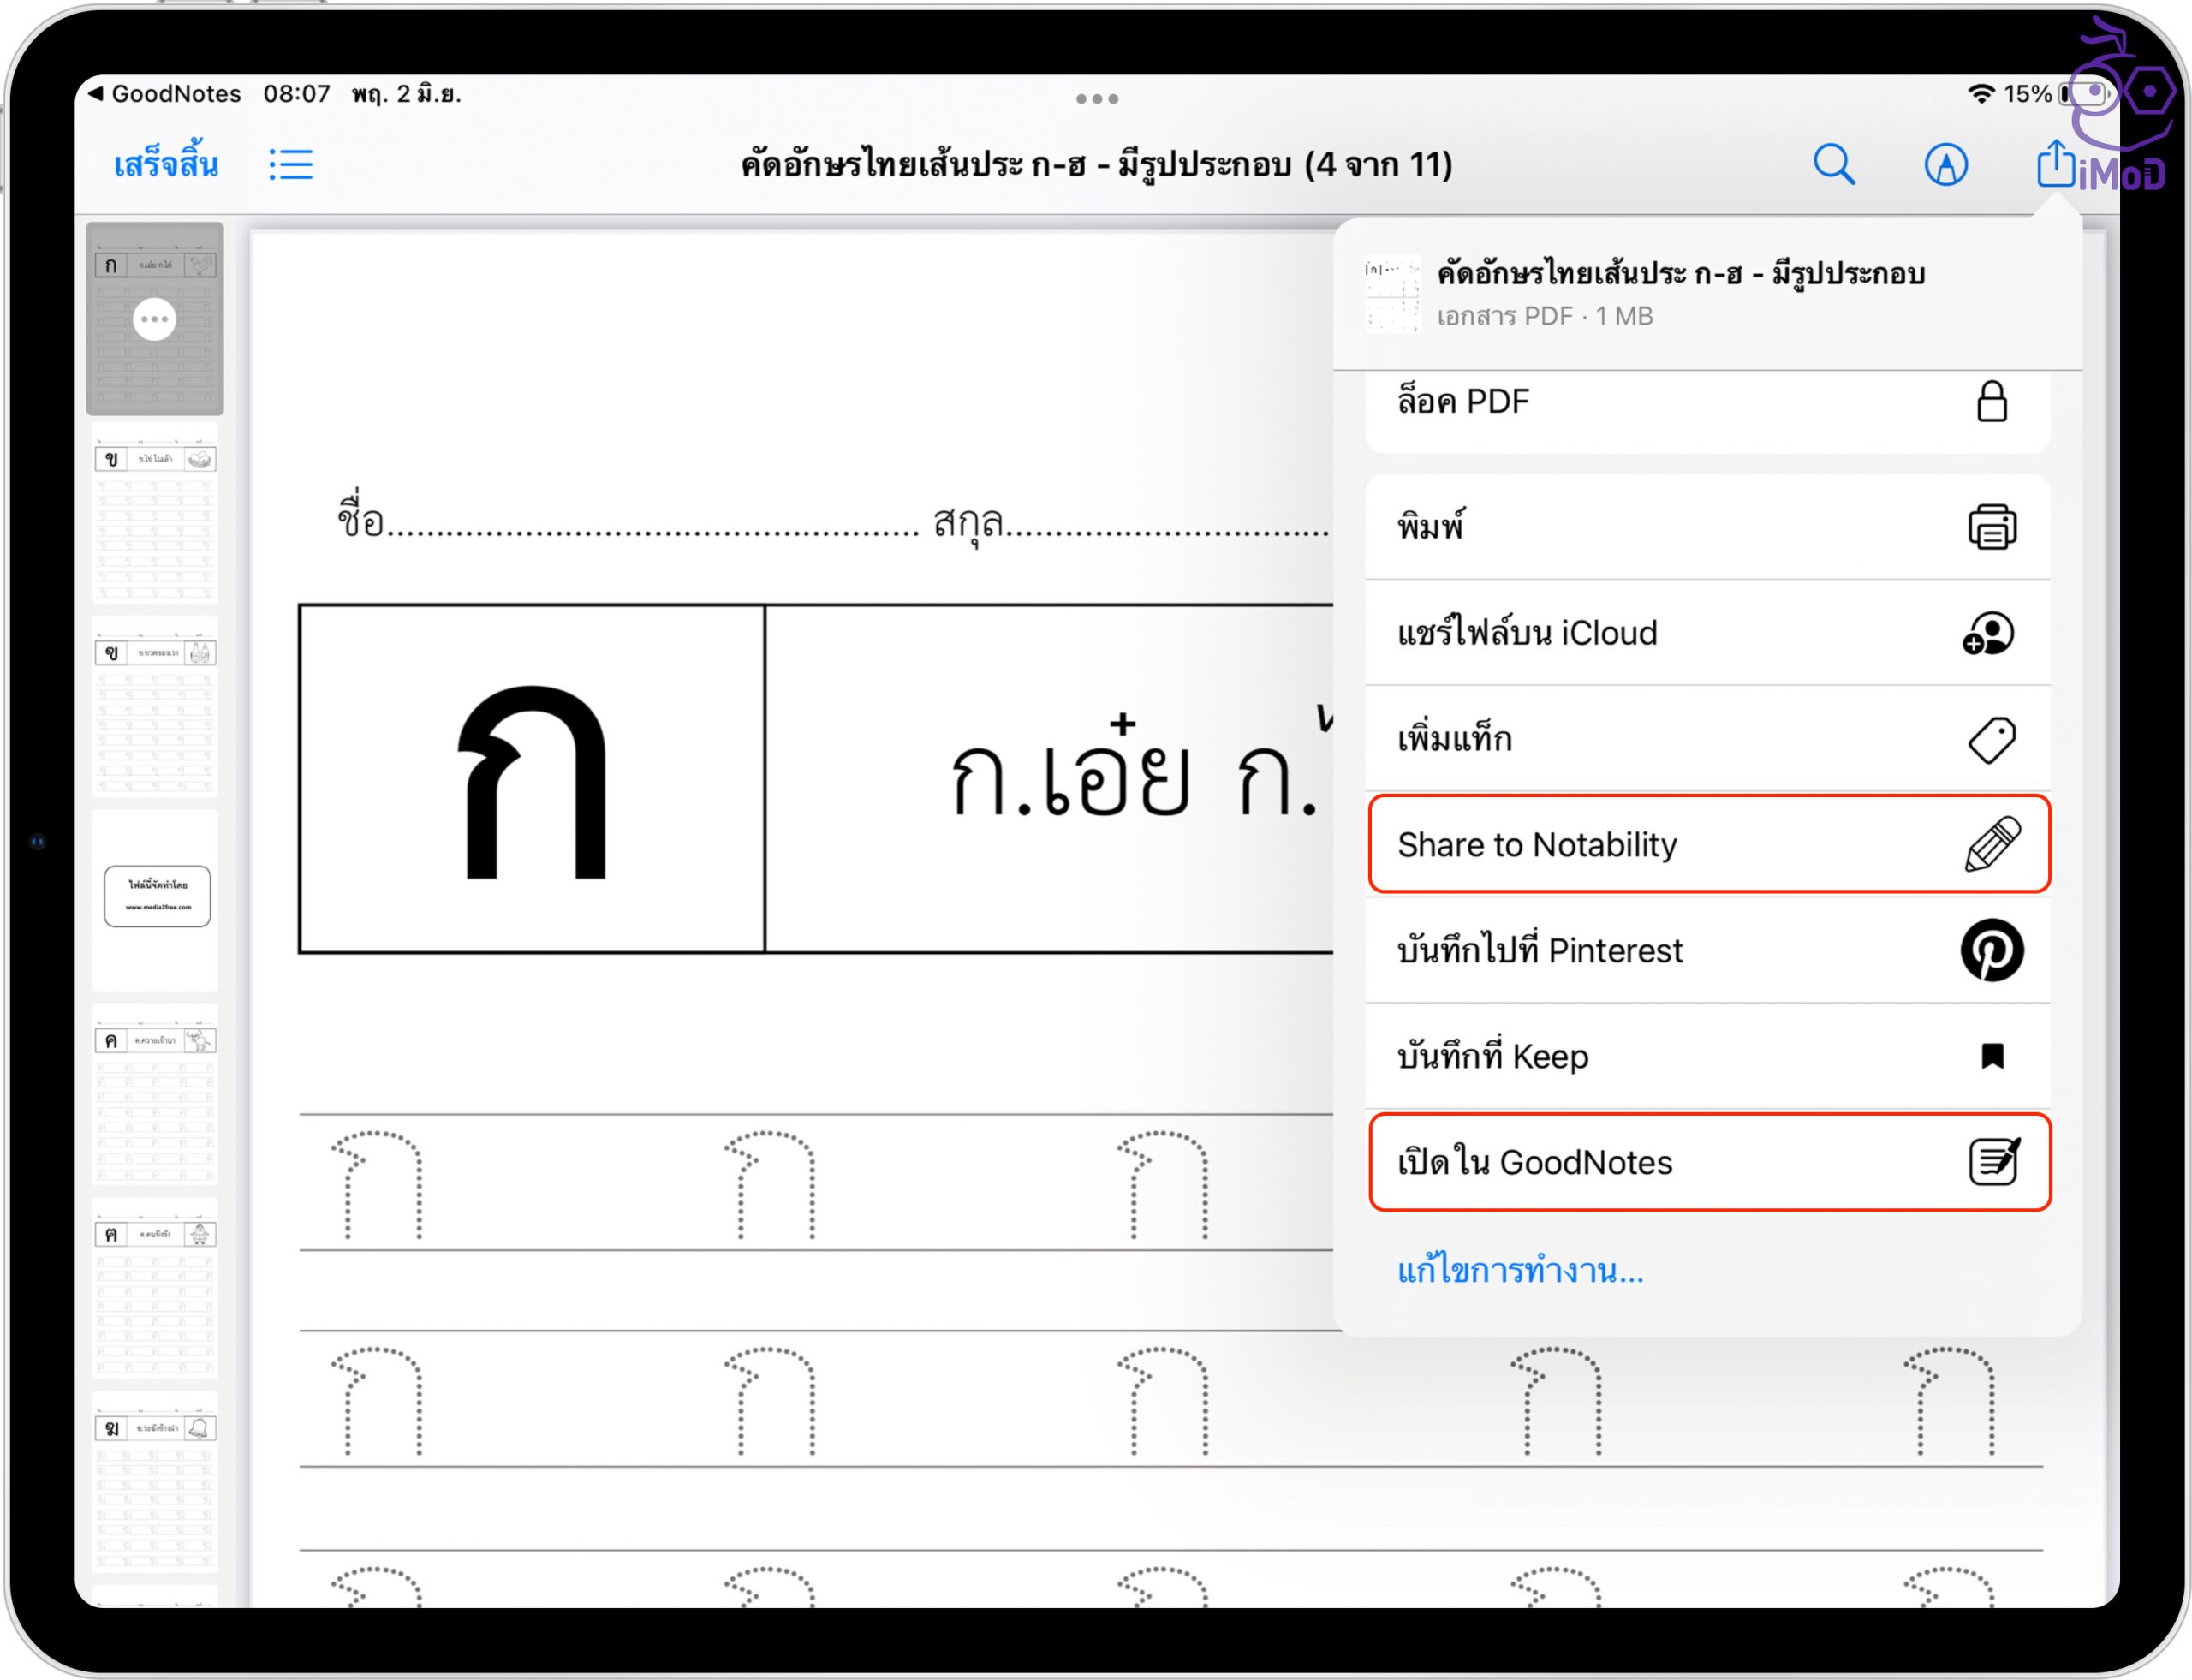Tap the แก้ไขการทำงาน... link

(1520, 1271)
